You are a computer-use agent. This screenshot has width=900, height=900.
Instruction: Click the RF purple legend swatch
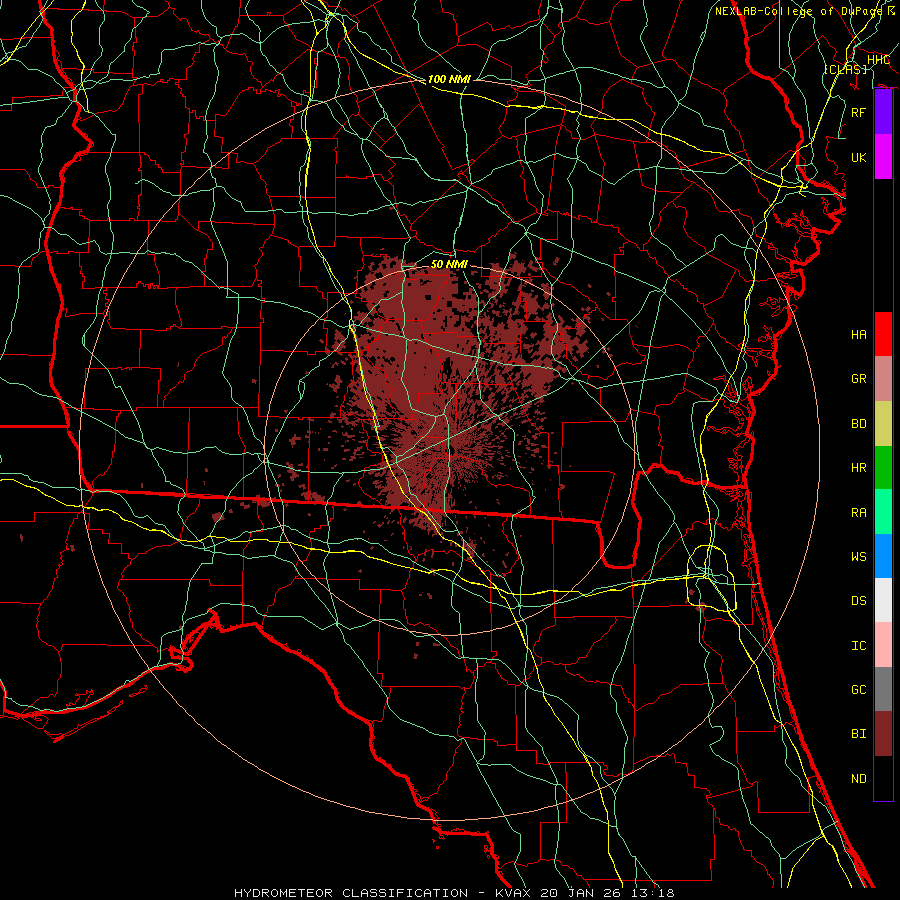883,112
